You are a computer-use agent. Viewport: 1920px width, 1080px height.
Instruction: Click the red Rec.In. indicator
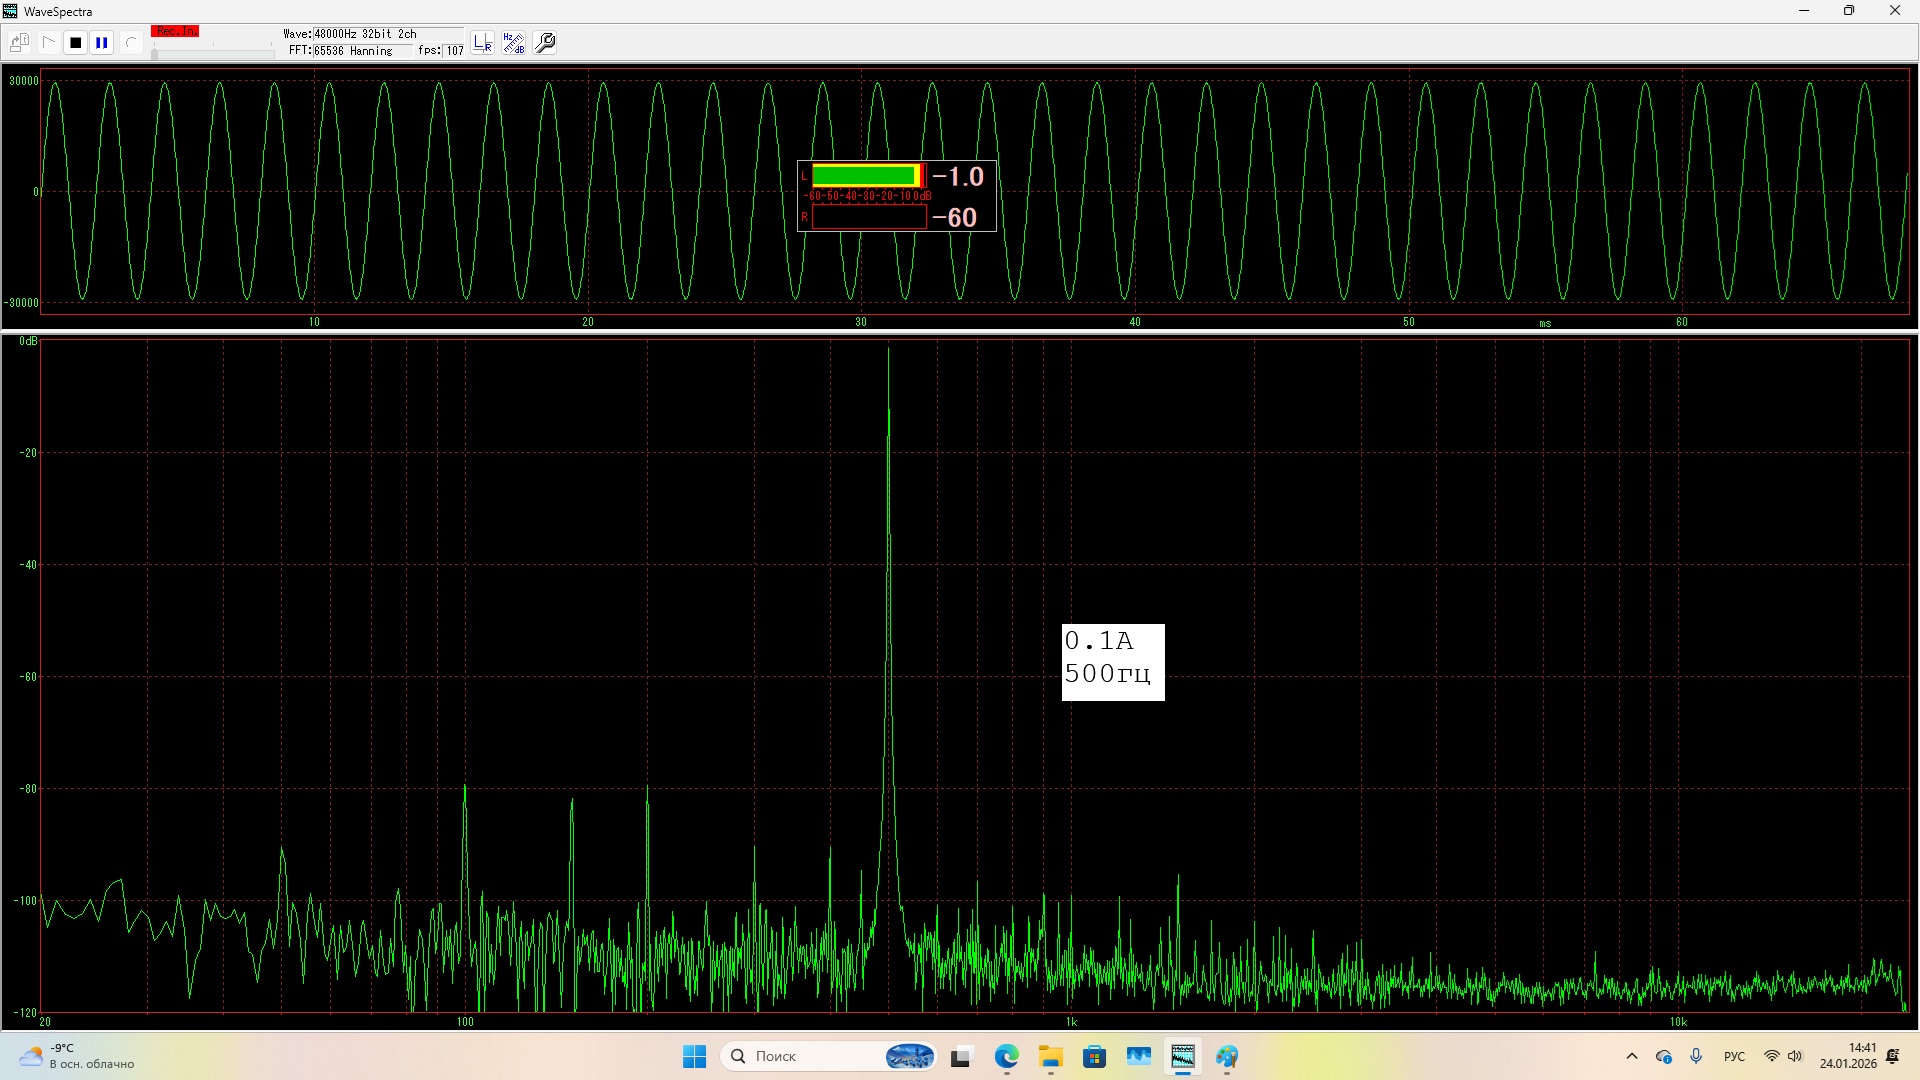coord(175,32)
